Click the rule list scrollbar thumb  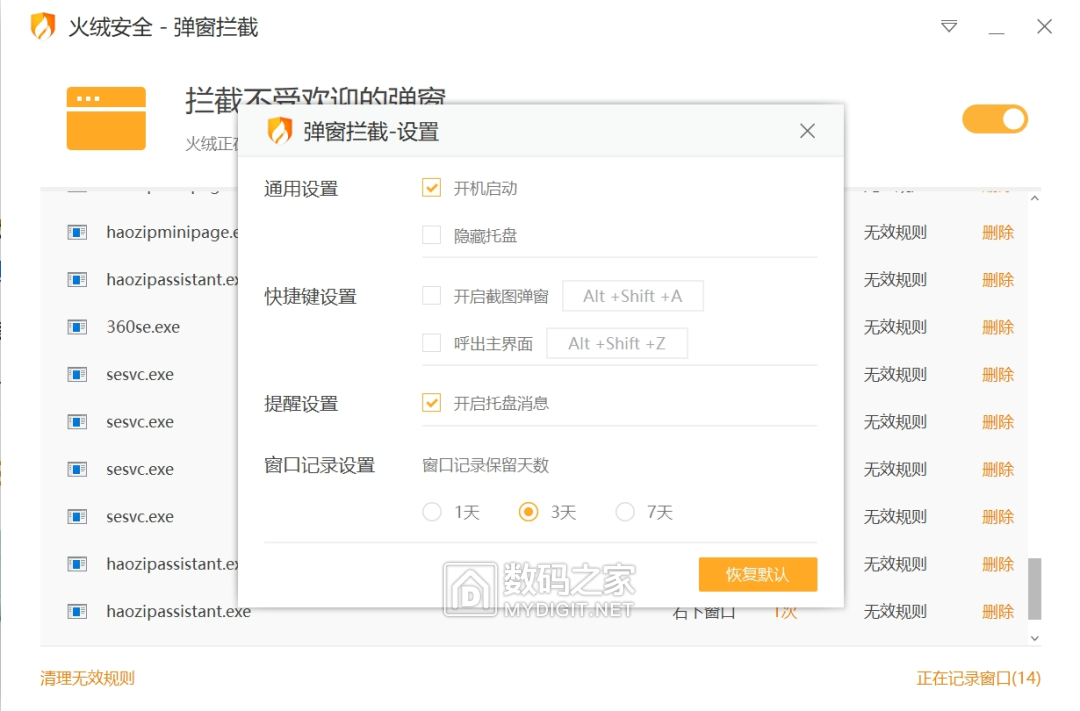(1035, 589)
